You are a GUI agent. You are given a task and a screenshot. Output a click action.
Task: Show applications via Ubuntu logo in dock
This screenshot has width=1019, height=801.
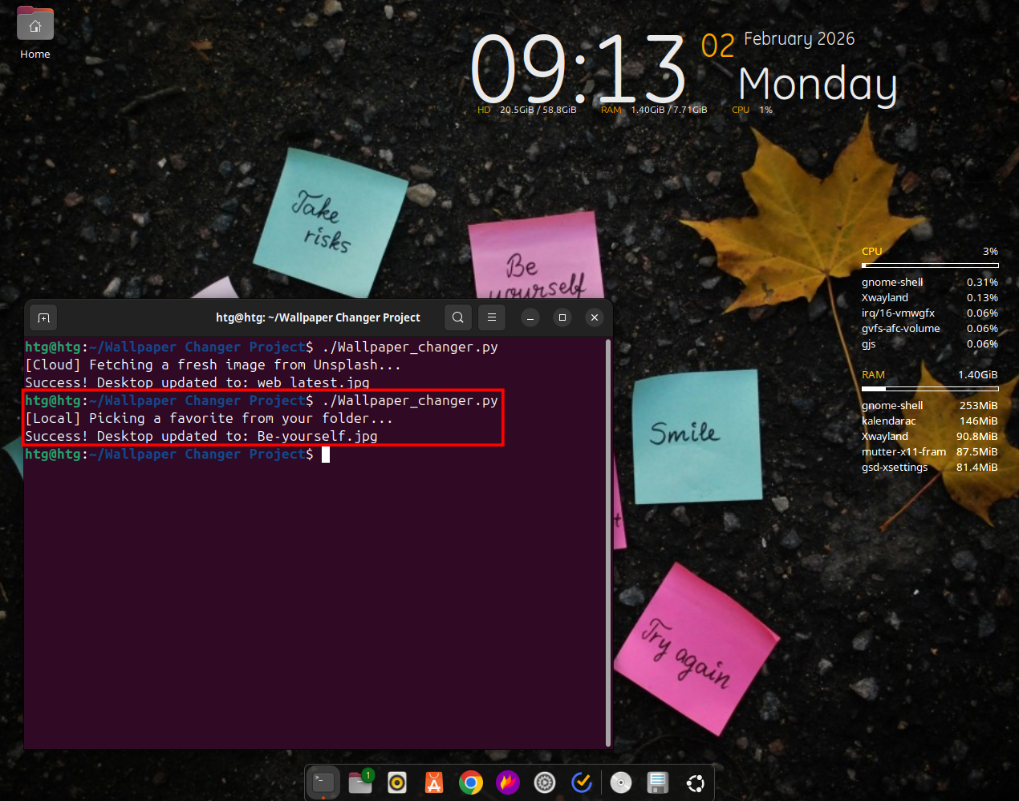pyautogui.click(x=695, y=783)
